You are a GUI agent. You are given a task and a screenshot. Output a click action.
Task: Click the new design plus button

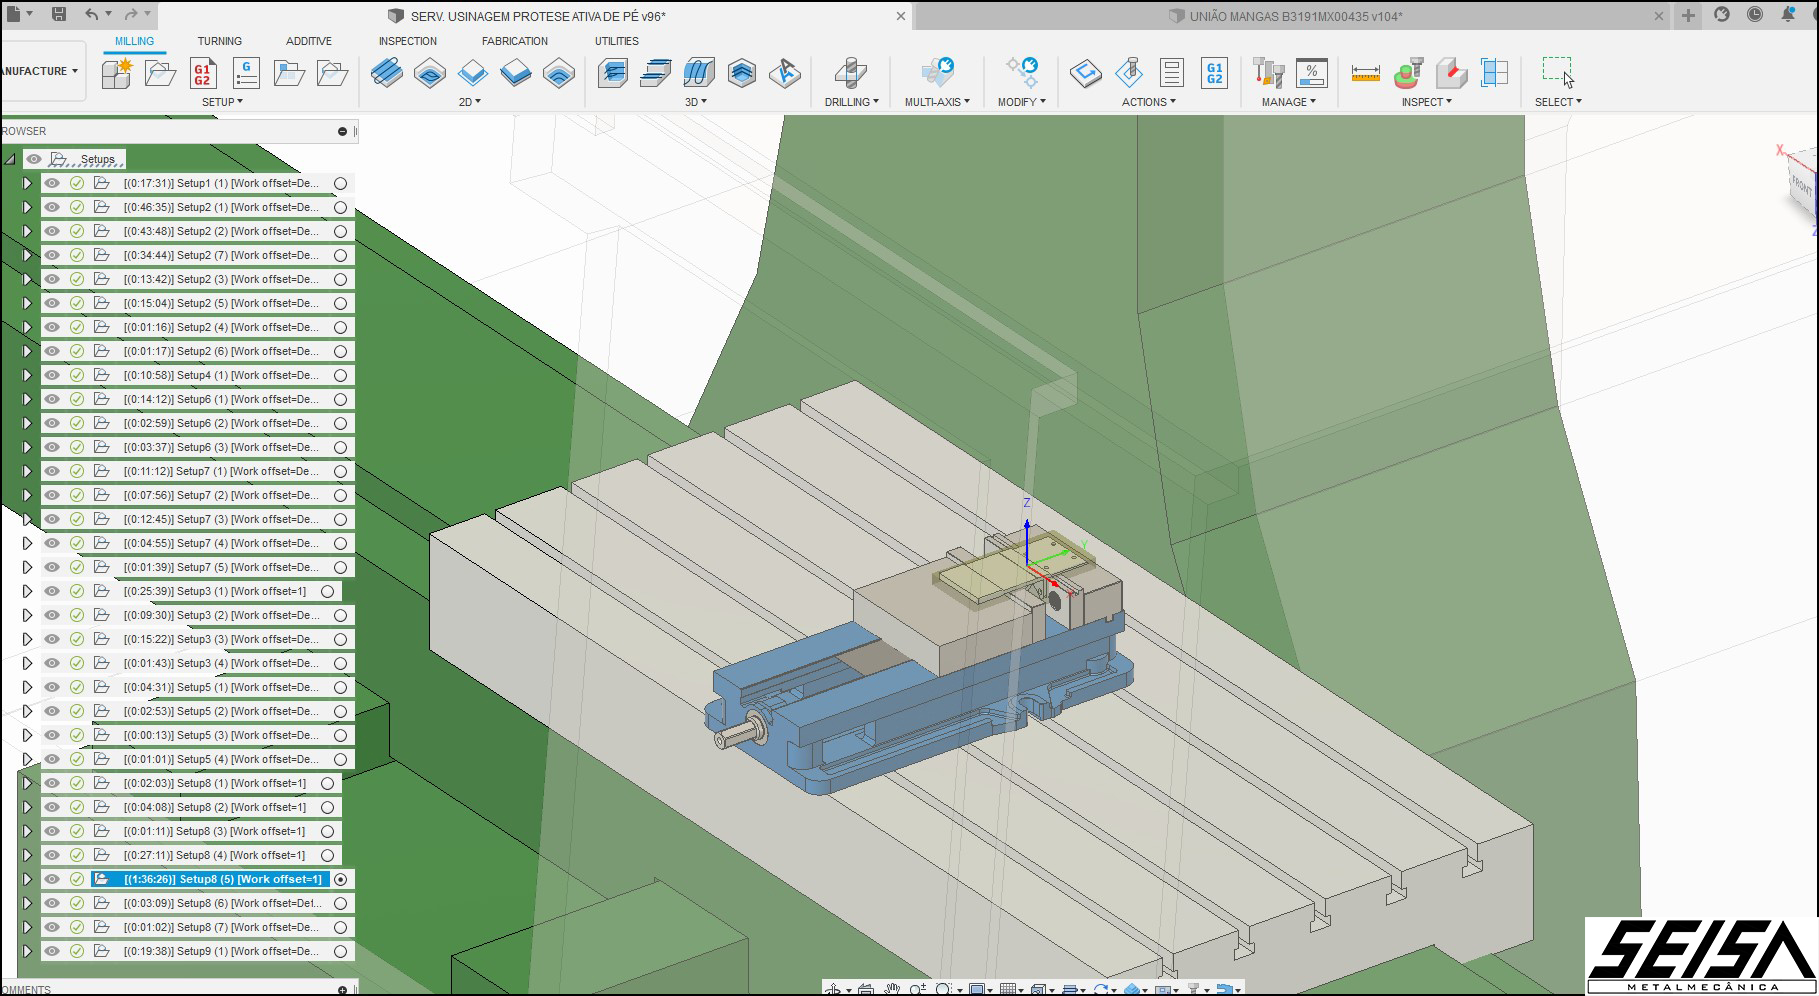tap(1688, 15)
